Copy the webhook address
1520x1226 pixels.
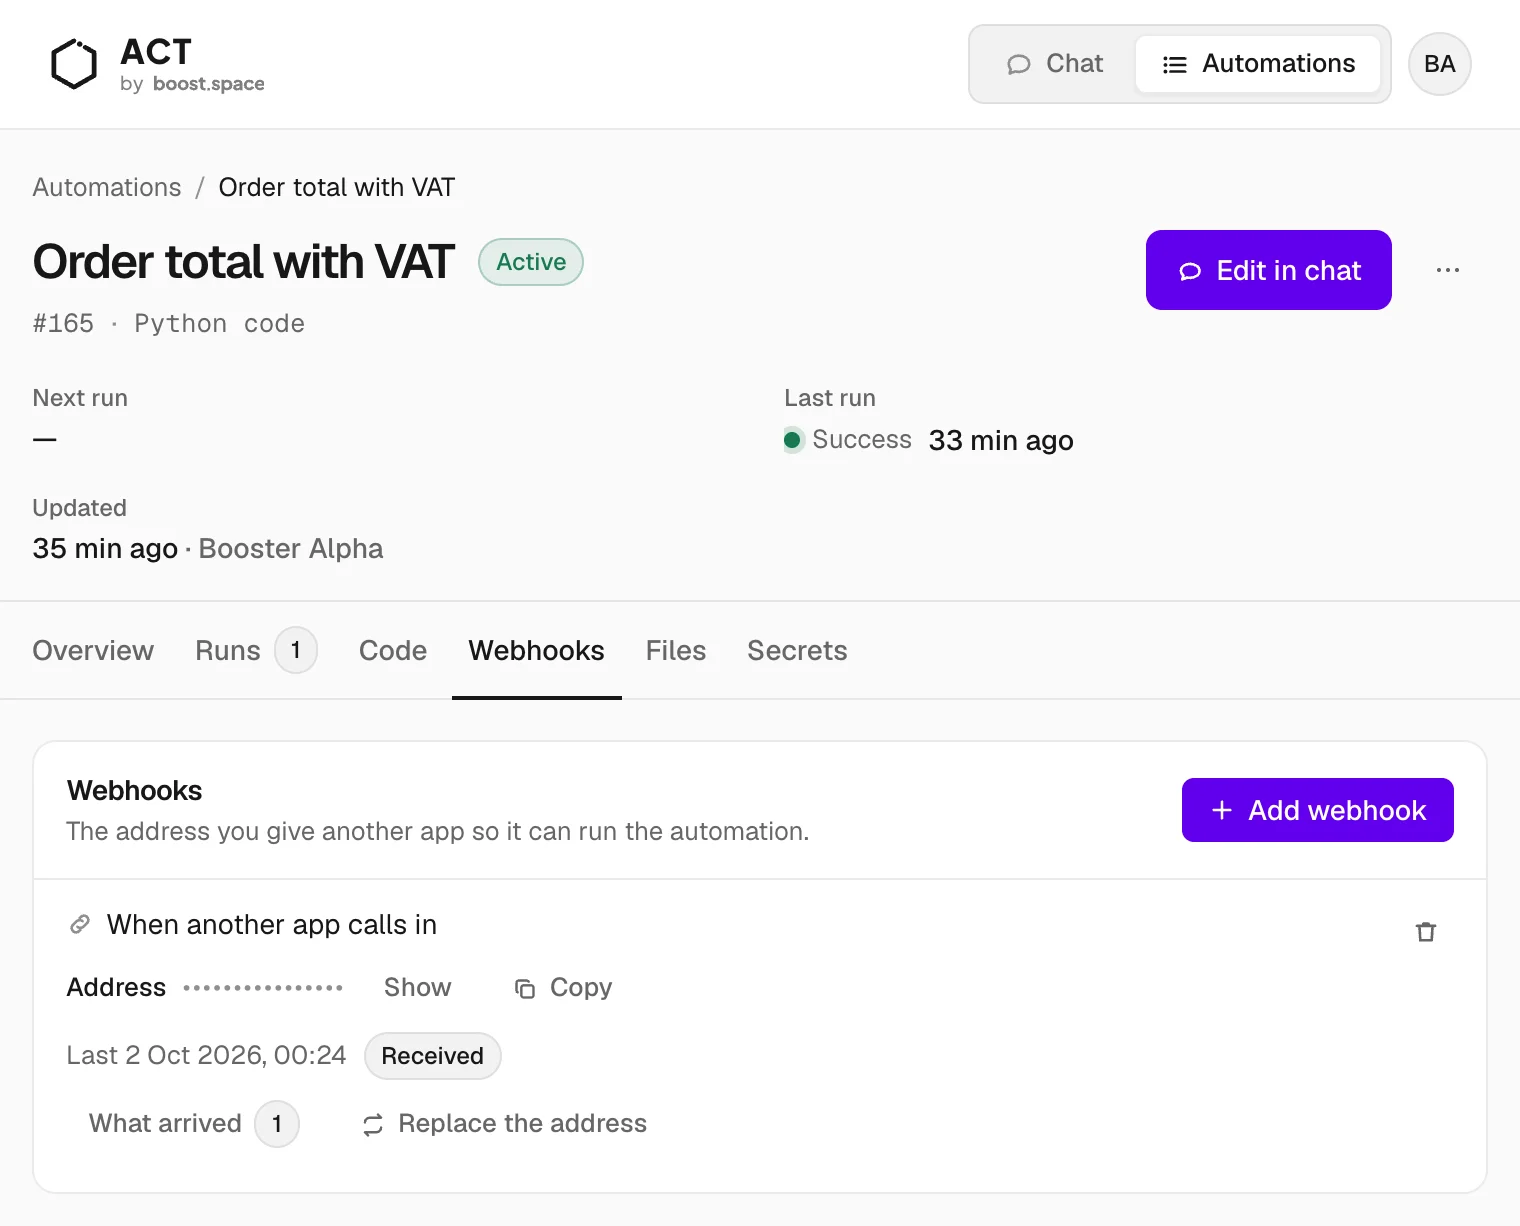tap(563, 987)
